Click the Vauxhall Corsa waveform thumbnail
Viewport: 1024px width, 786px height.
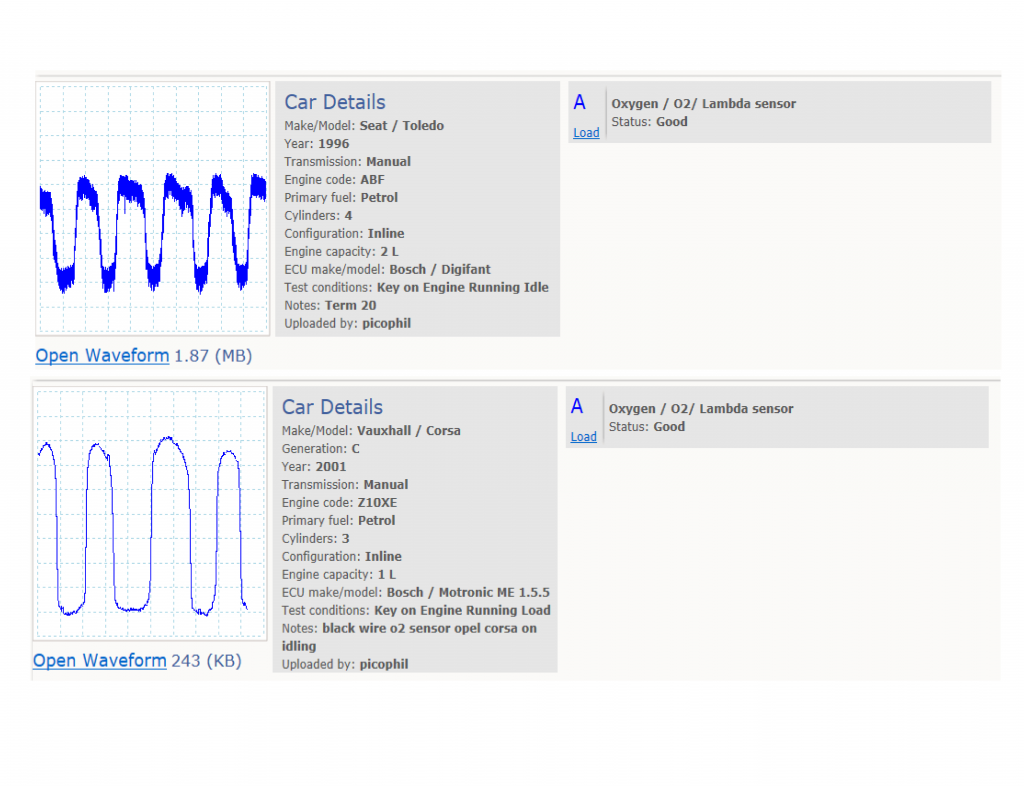(150, 514)
